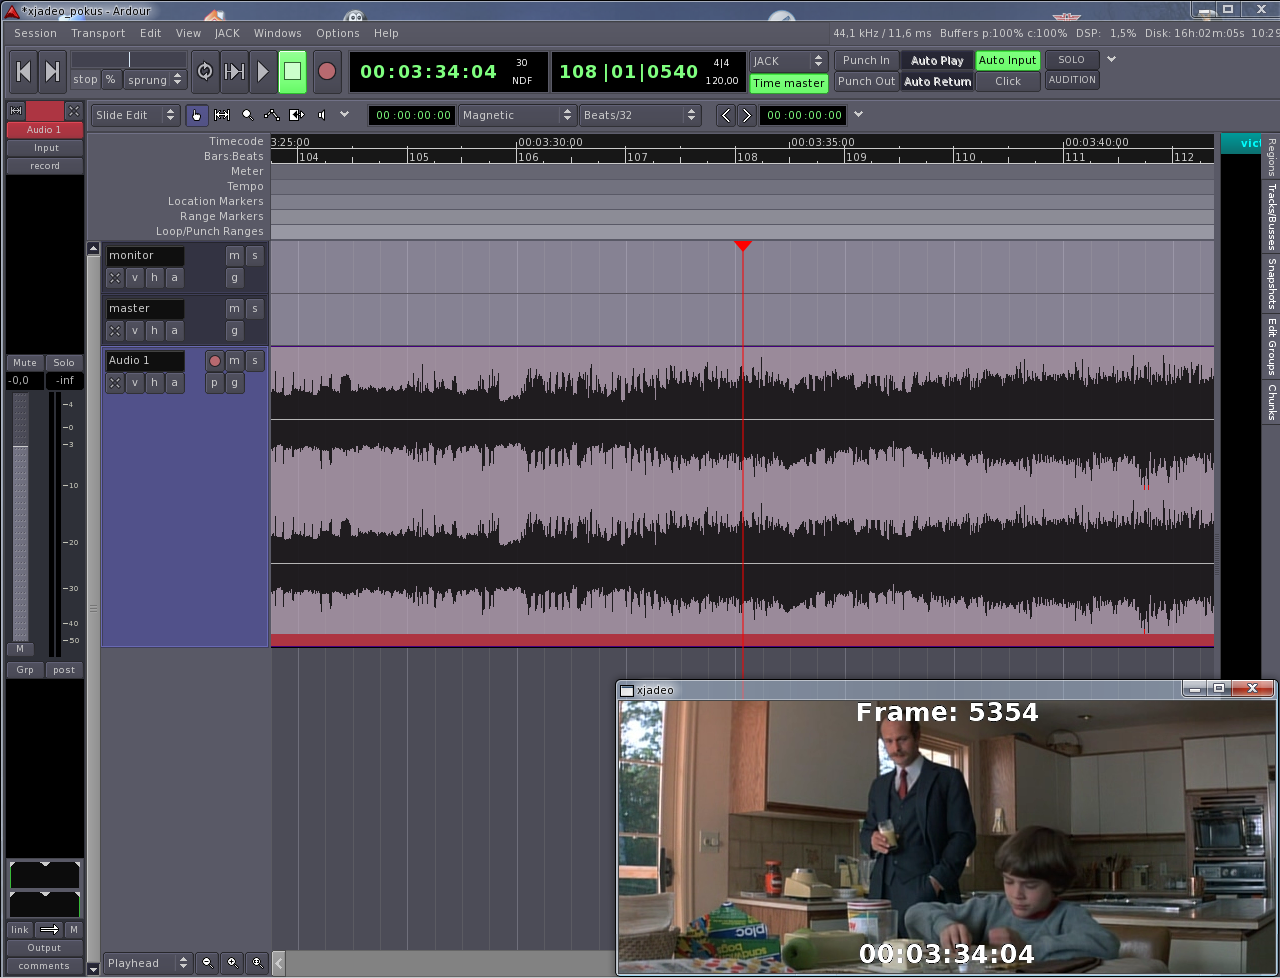Solo the master bus
This screenshot has width=1280, height=978.
(255, 308)
